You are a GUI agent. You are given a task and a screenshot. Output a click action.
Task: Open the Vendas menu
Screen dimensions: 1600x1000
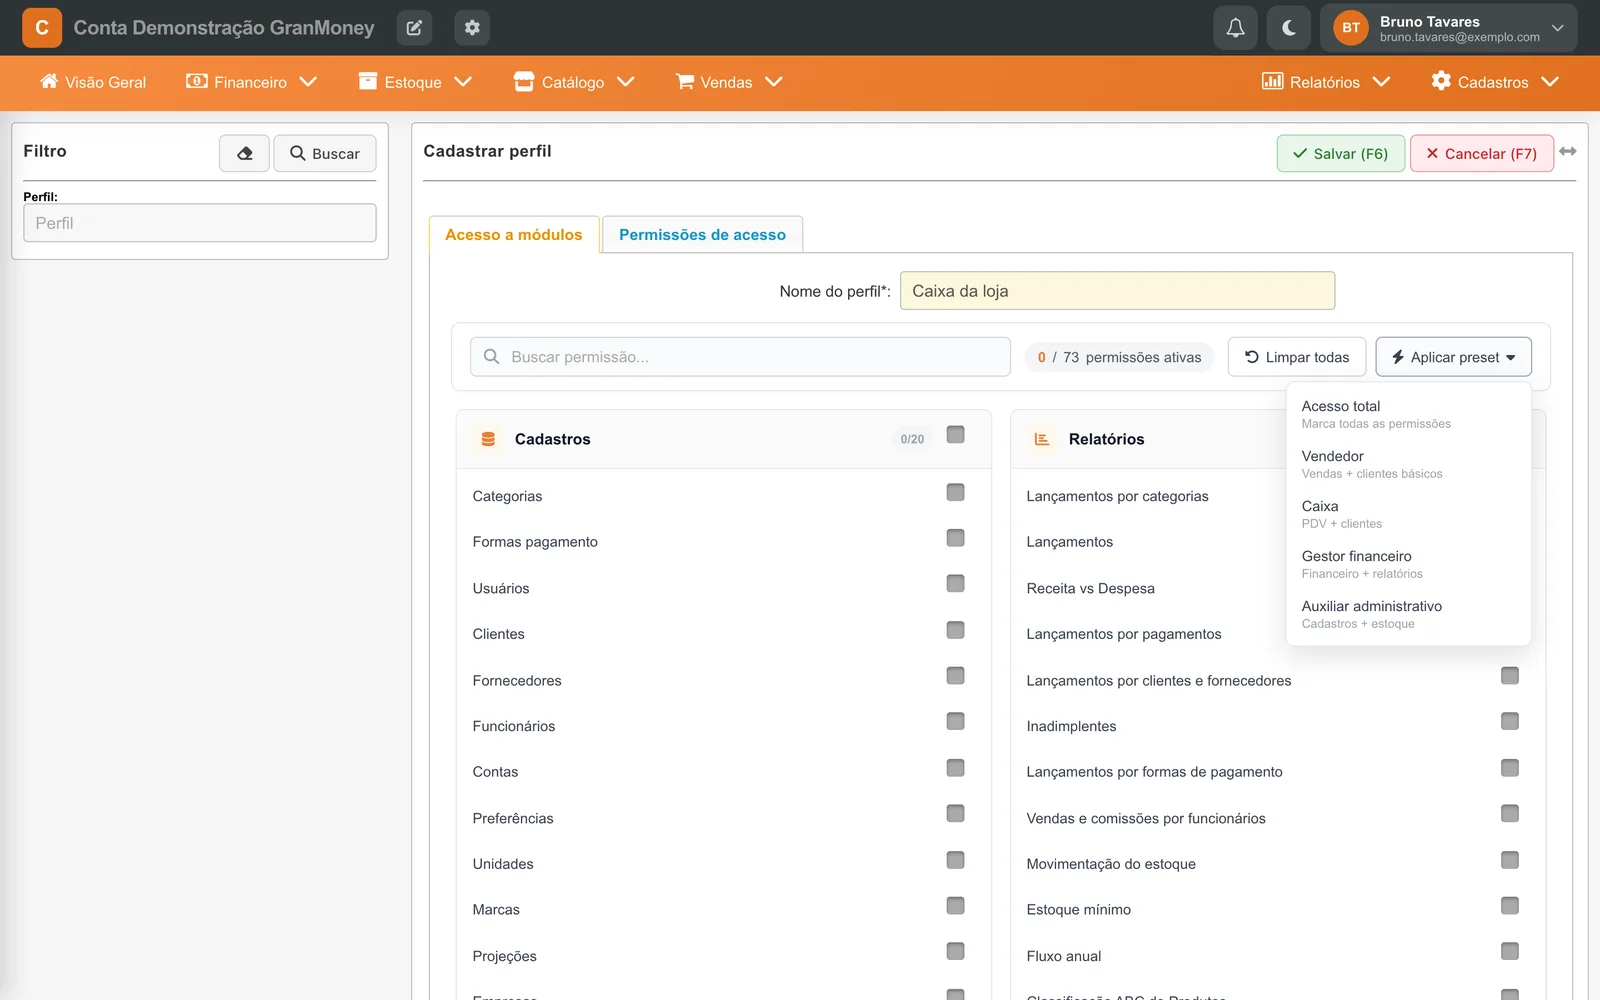[729, 82]
